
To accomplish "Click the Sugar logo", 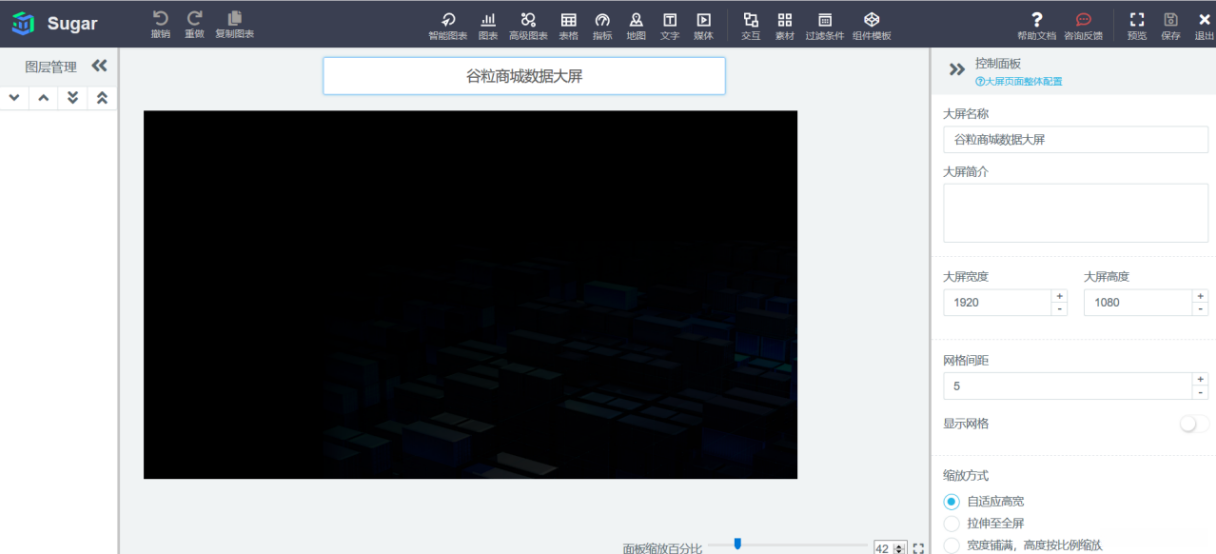I will pyautogui.click(x=55, y=23).
